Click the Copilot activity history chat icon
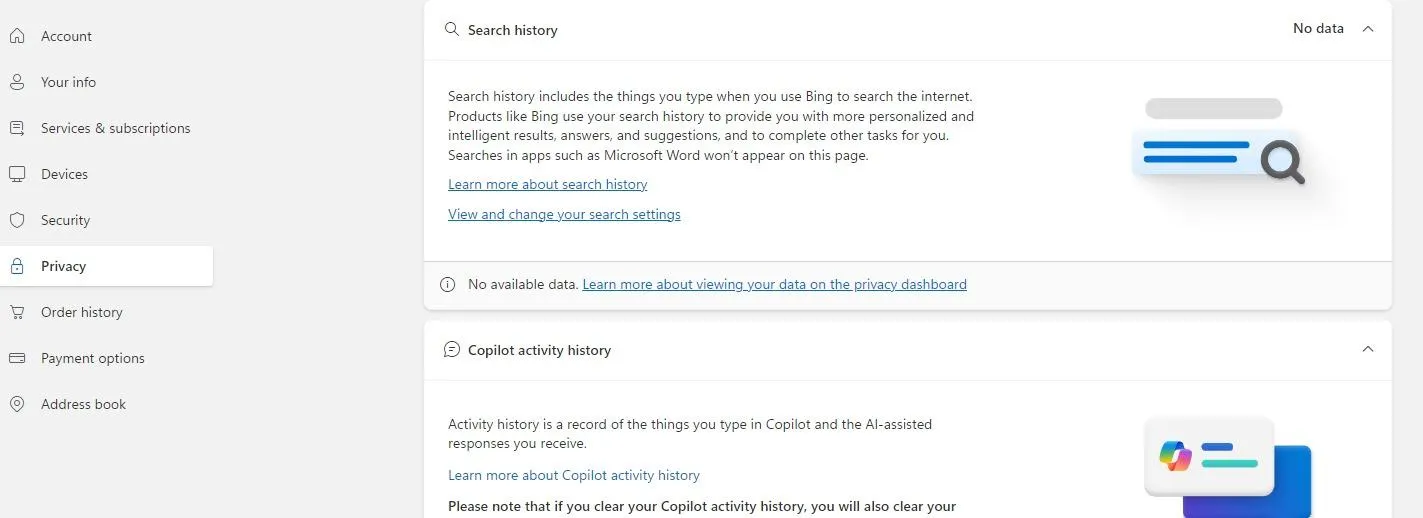Screen dimensions: 1423x518 click(x=452, y=350)
